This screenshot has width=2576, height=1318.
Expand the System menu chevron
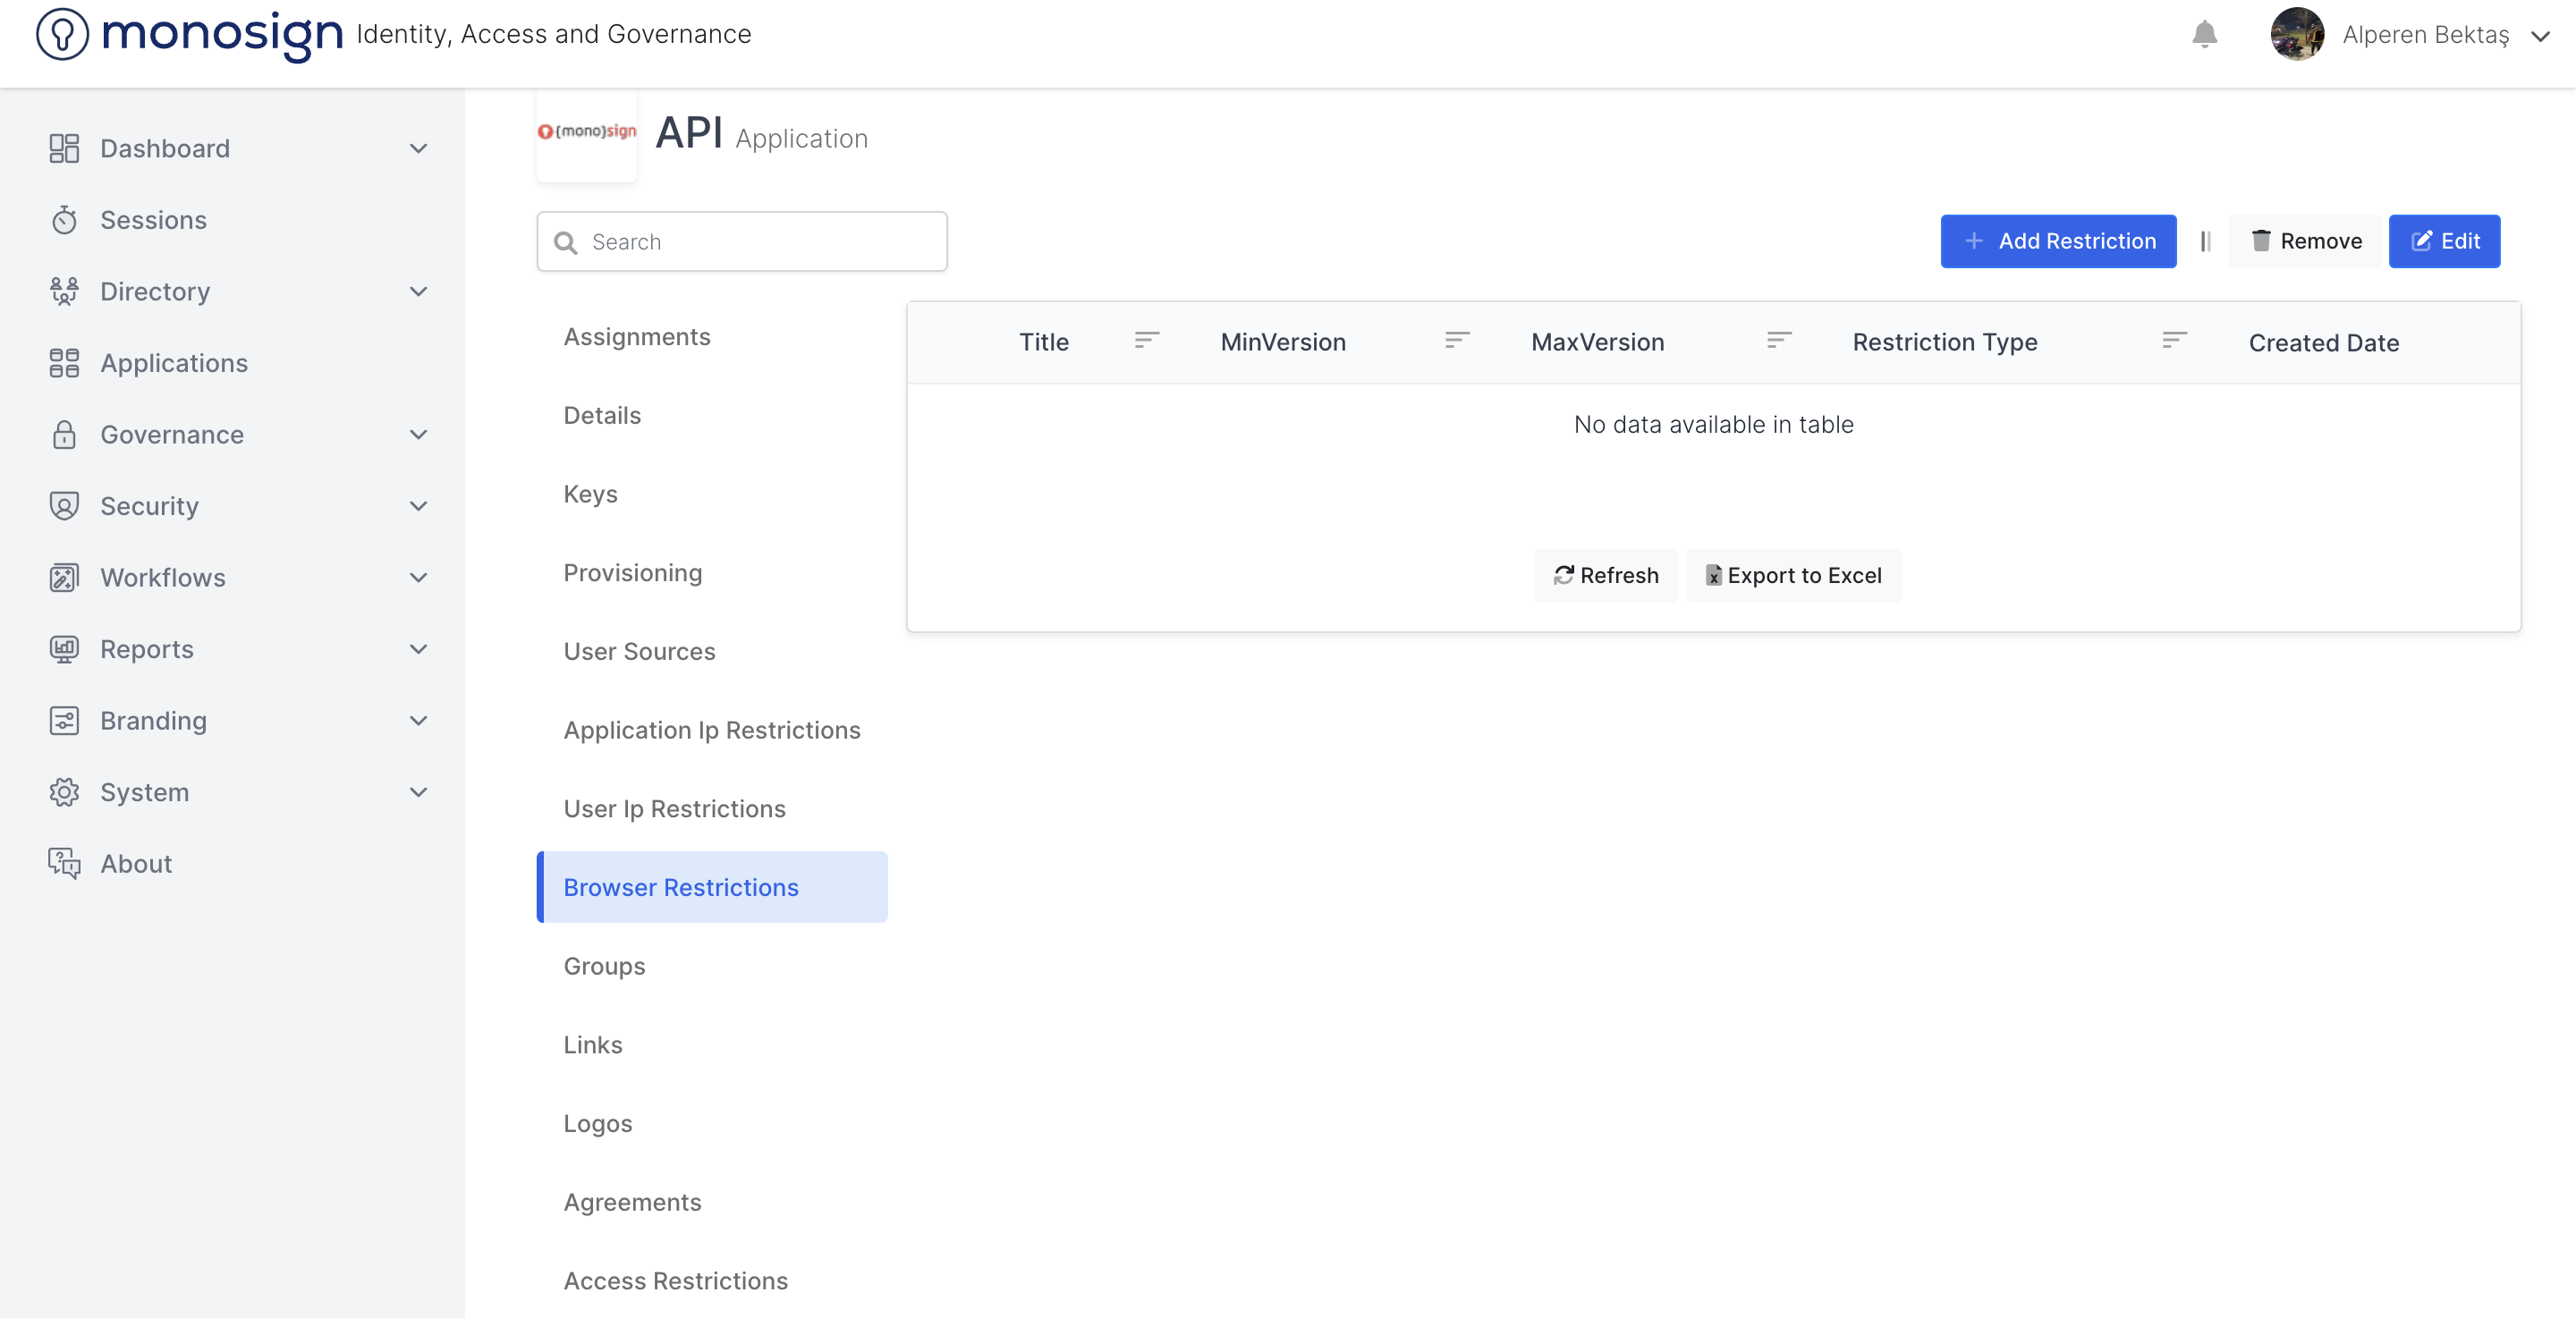(419, 792)
